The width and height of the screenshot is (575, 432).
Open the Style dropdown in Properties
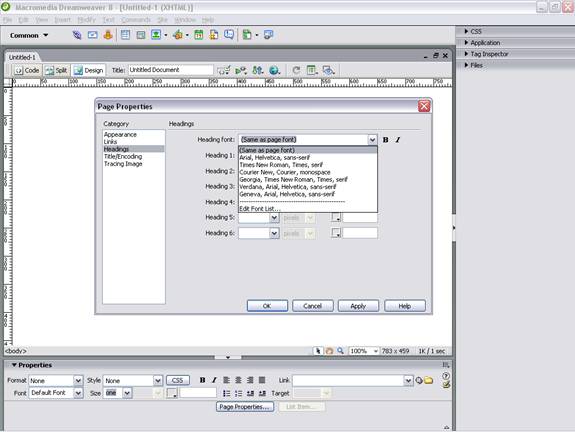coord(158,381)
